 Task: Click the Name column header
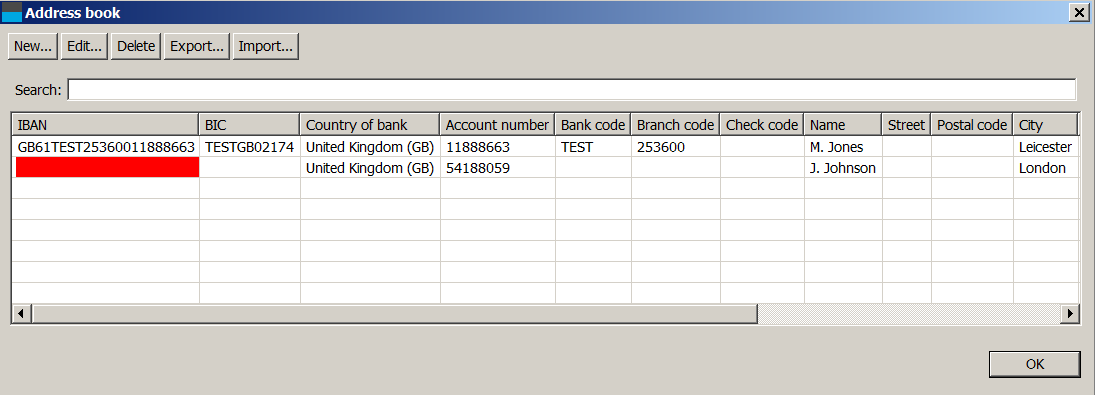coord(843,125)
